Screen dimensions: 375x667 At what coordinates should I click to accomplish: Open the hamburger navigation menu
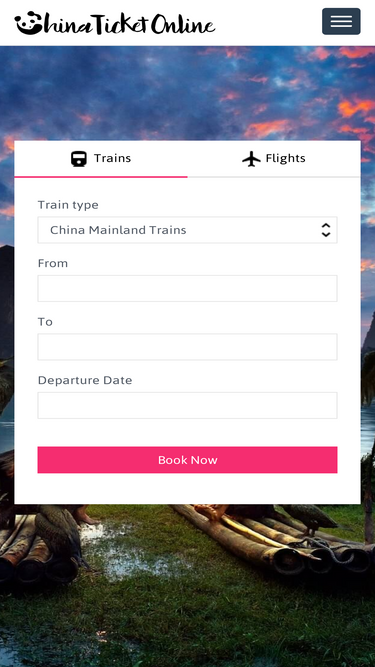(341, 21)
